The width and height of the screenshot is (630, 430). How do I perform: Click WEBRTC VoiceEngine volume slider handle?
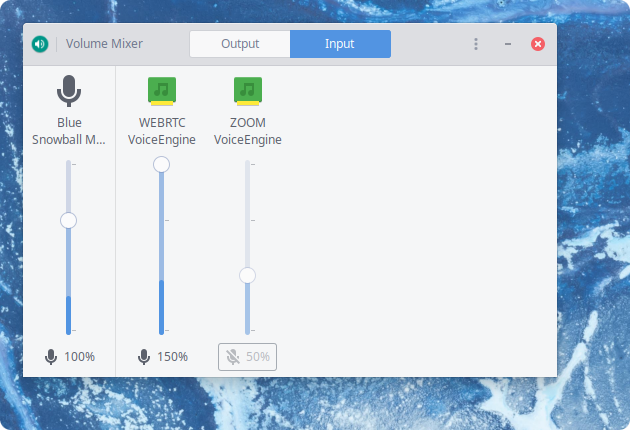(162, 164)
